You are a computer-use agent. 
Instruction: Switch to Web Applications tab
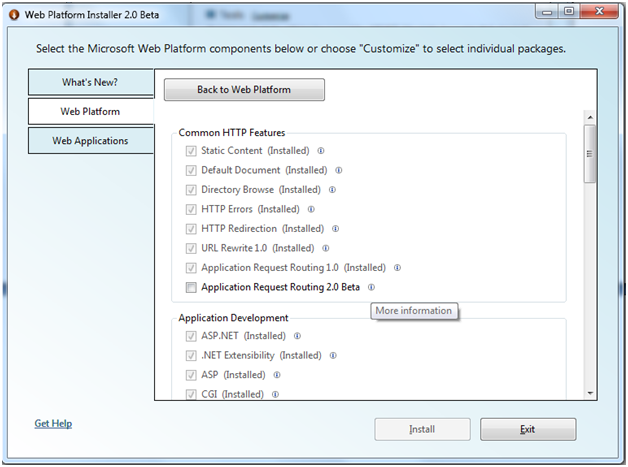pyautogui.click(x=91, y=141)
